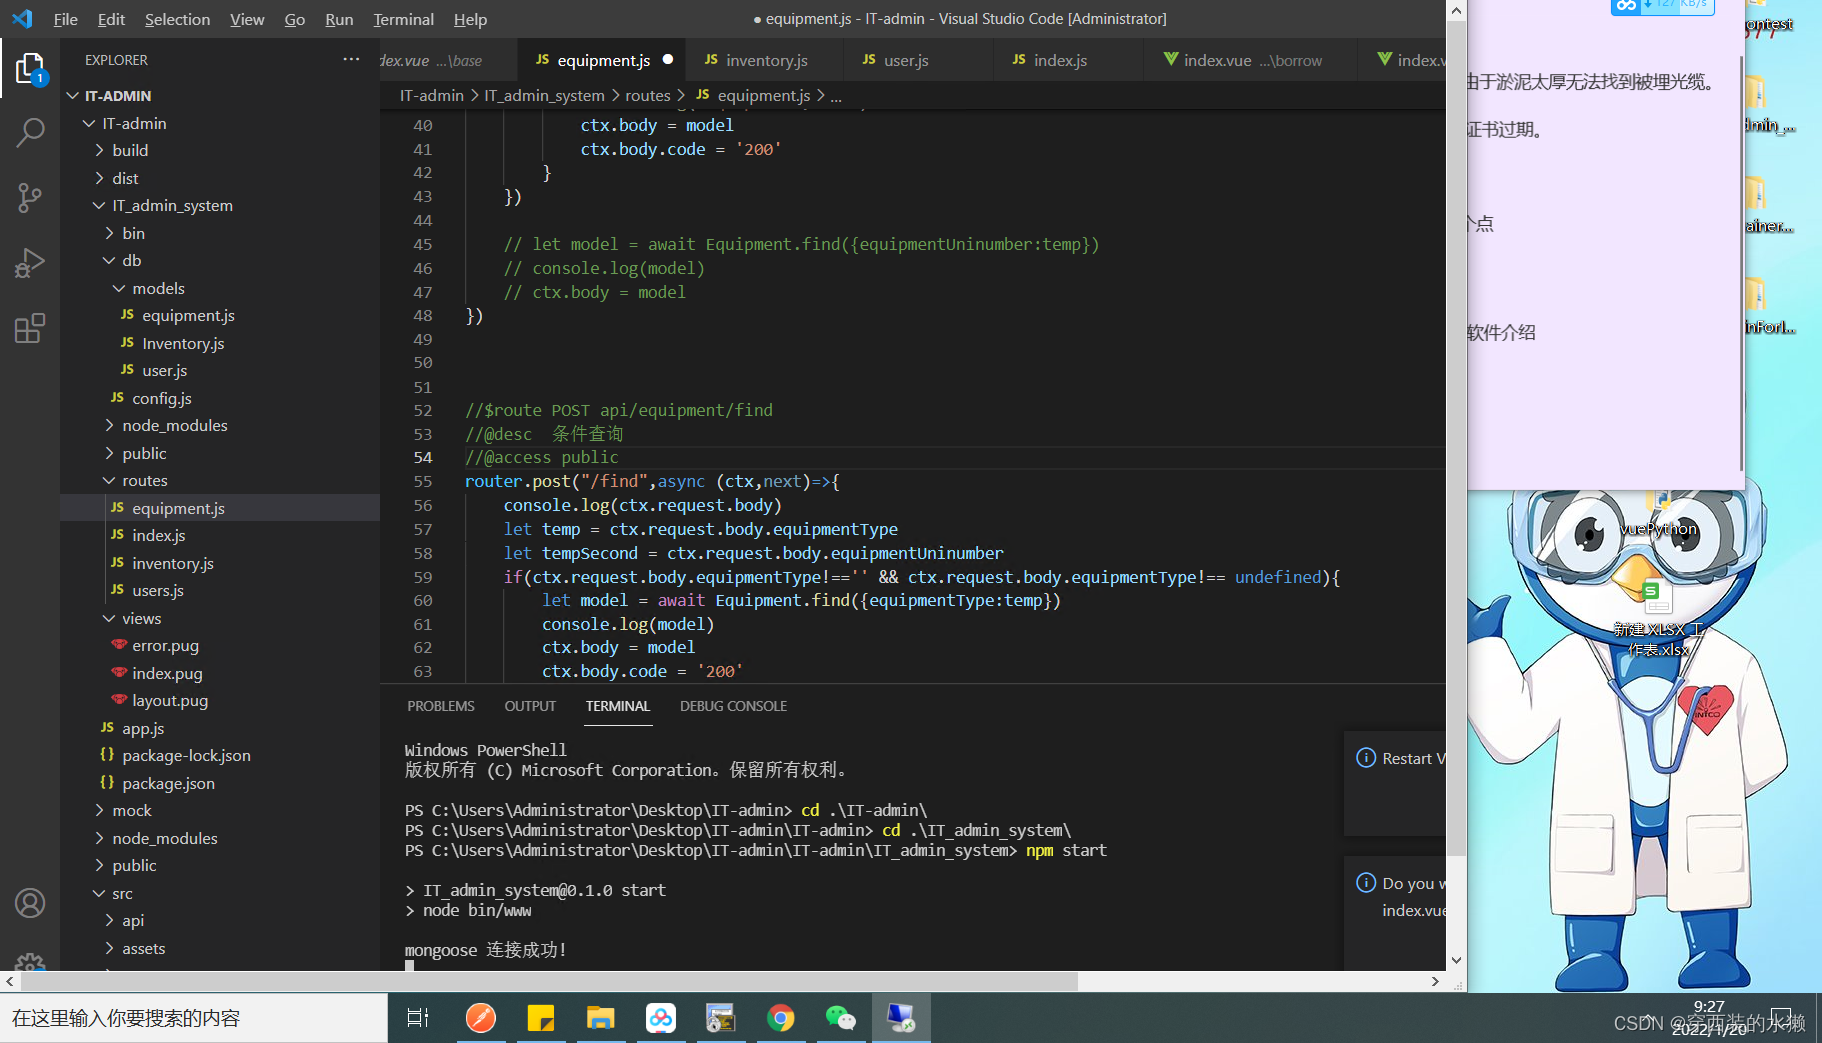Open File Explorer from the taskbar

pos(600,1017)
